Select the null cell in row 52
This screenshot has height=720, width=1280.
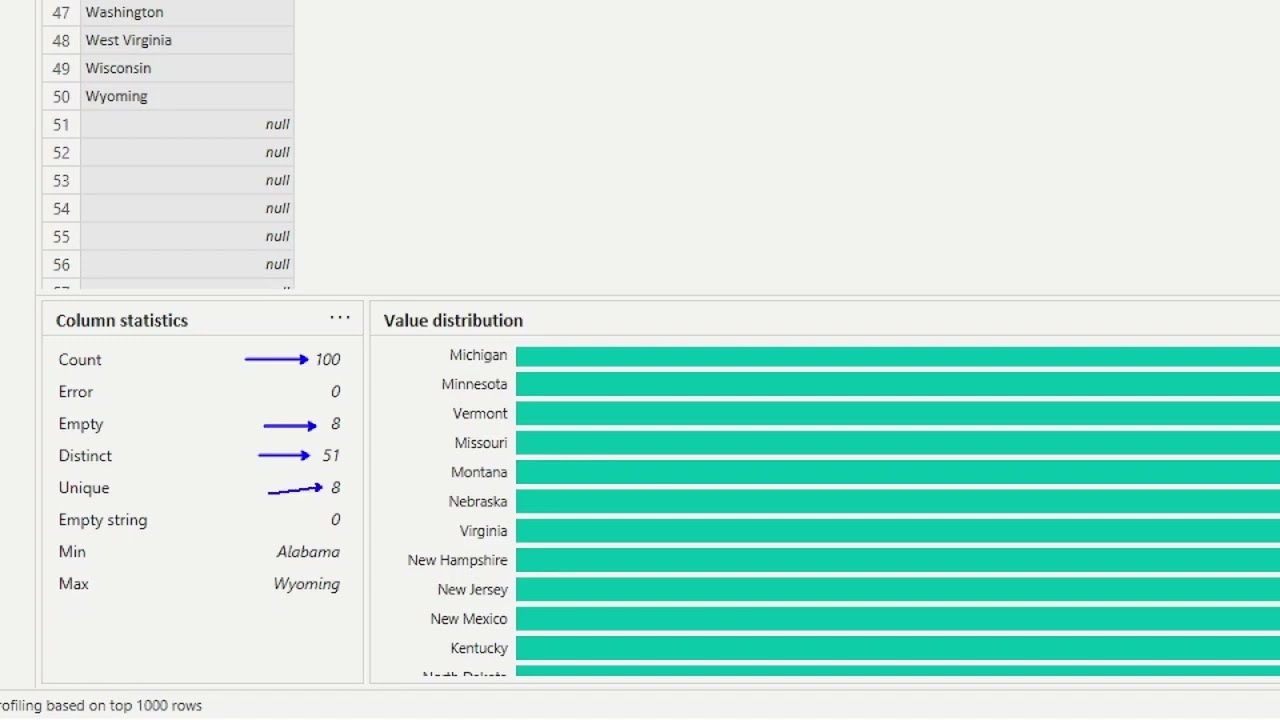click(x=188, y=152)
